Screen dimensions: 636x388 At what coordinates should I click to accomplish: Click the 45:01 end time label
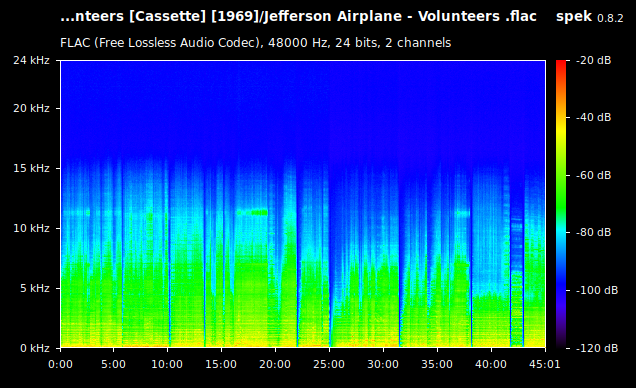[x=545, y=364]
